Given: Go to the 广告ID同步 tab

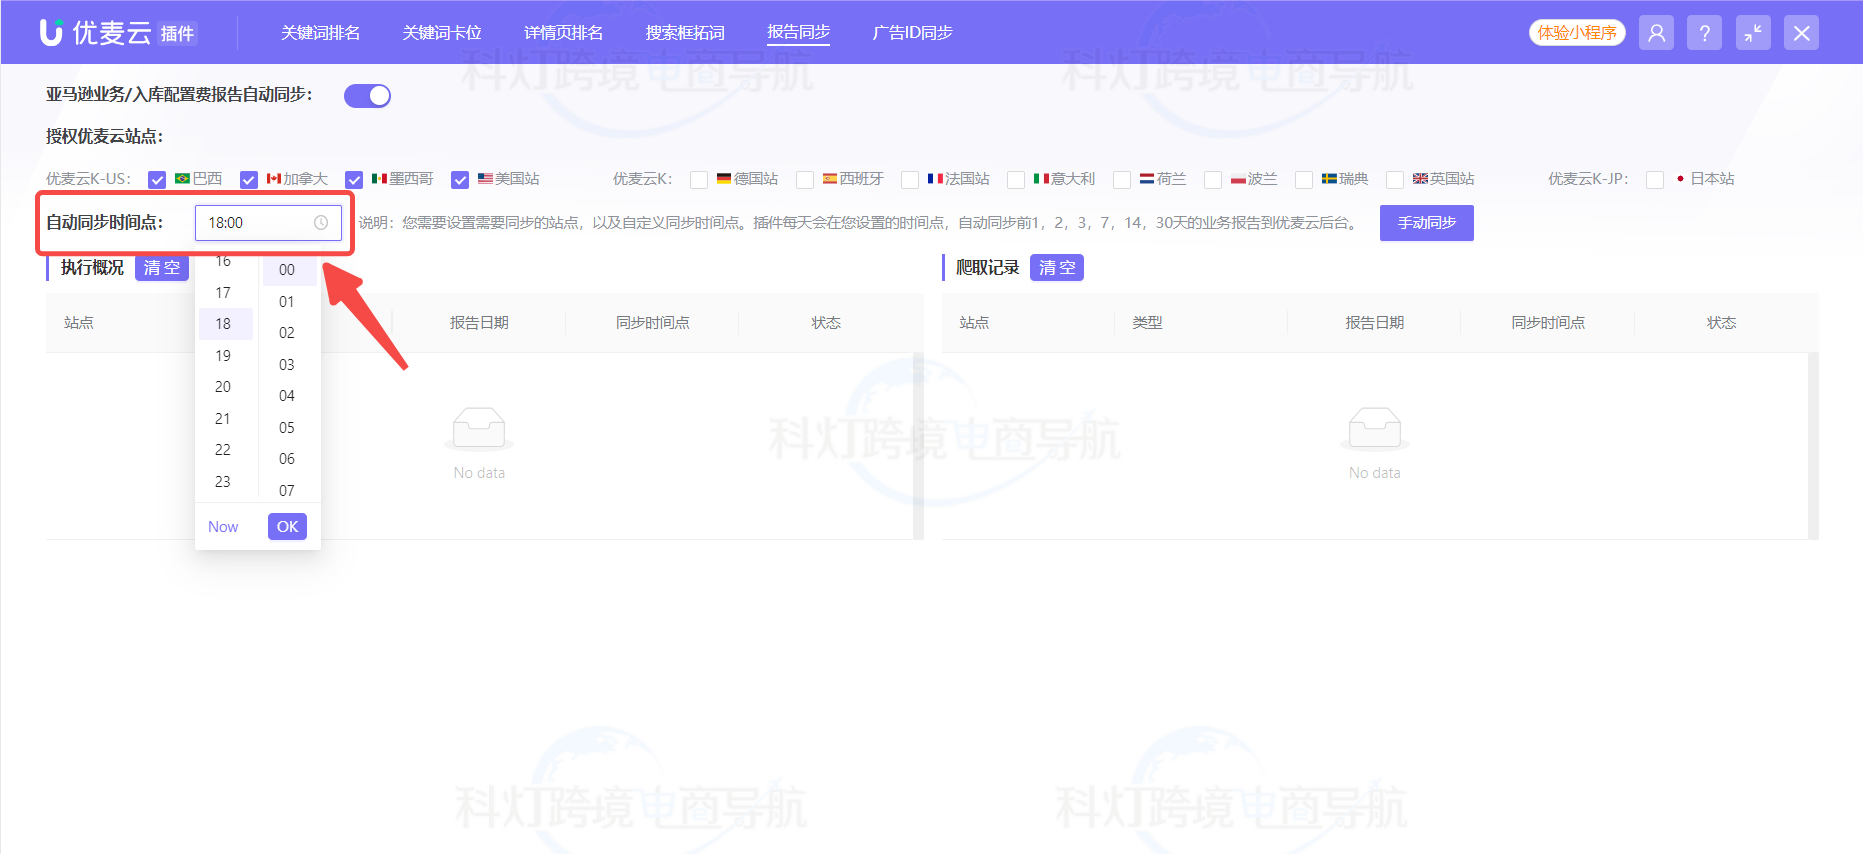Looking at the screenshot, I should coord(912,33).
